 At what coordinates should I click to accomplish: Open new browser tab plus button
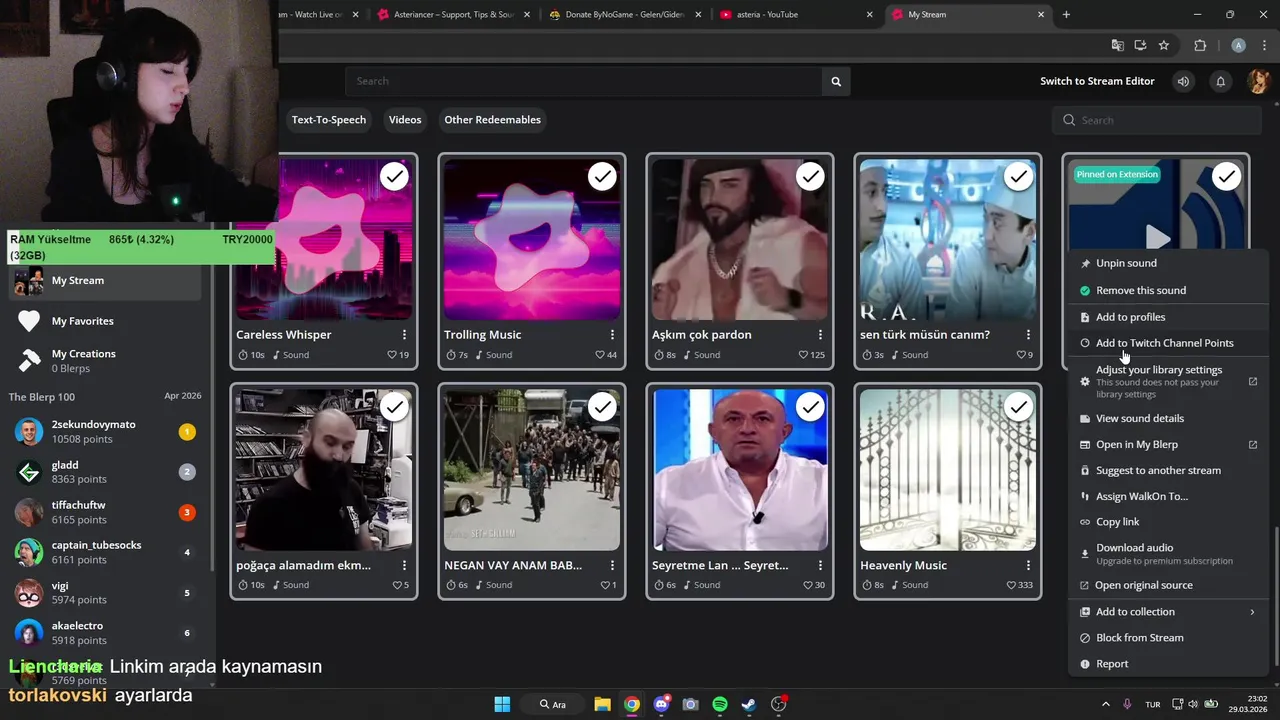(x=1066, y=14)
